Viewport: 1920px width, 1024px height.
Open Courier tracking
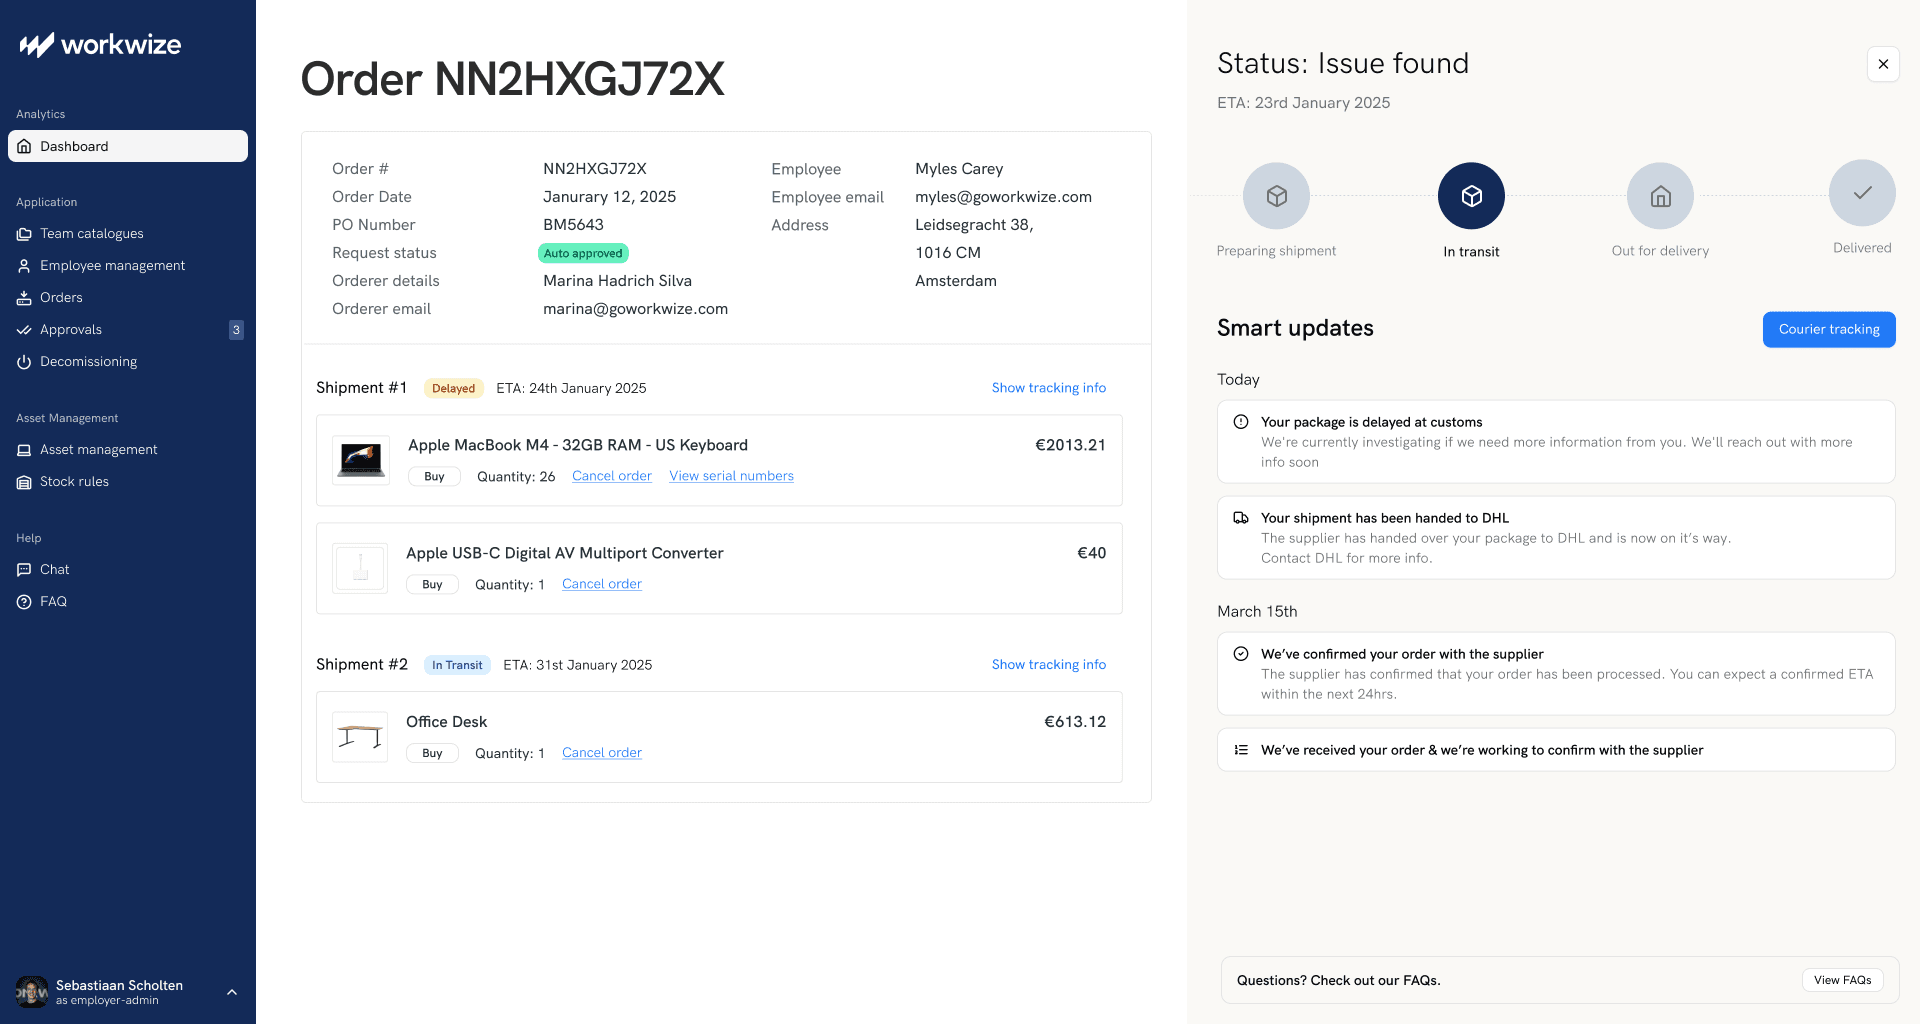click(1829, 330)
